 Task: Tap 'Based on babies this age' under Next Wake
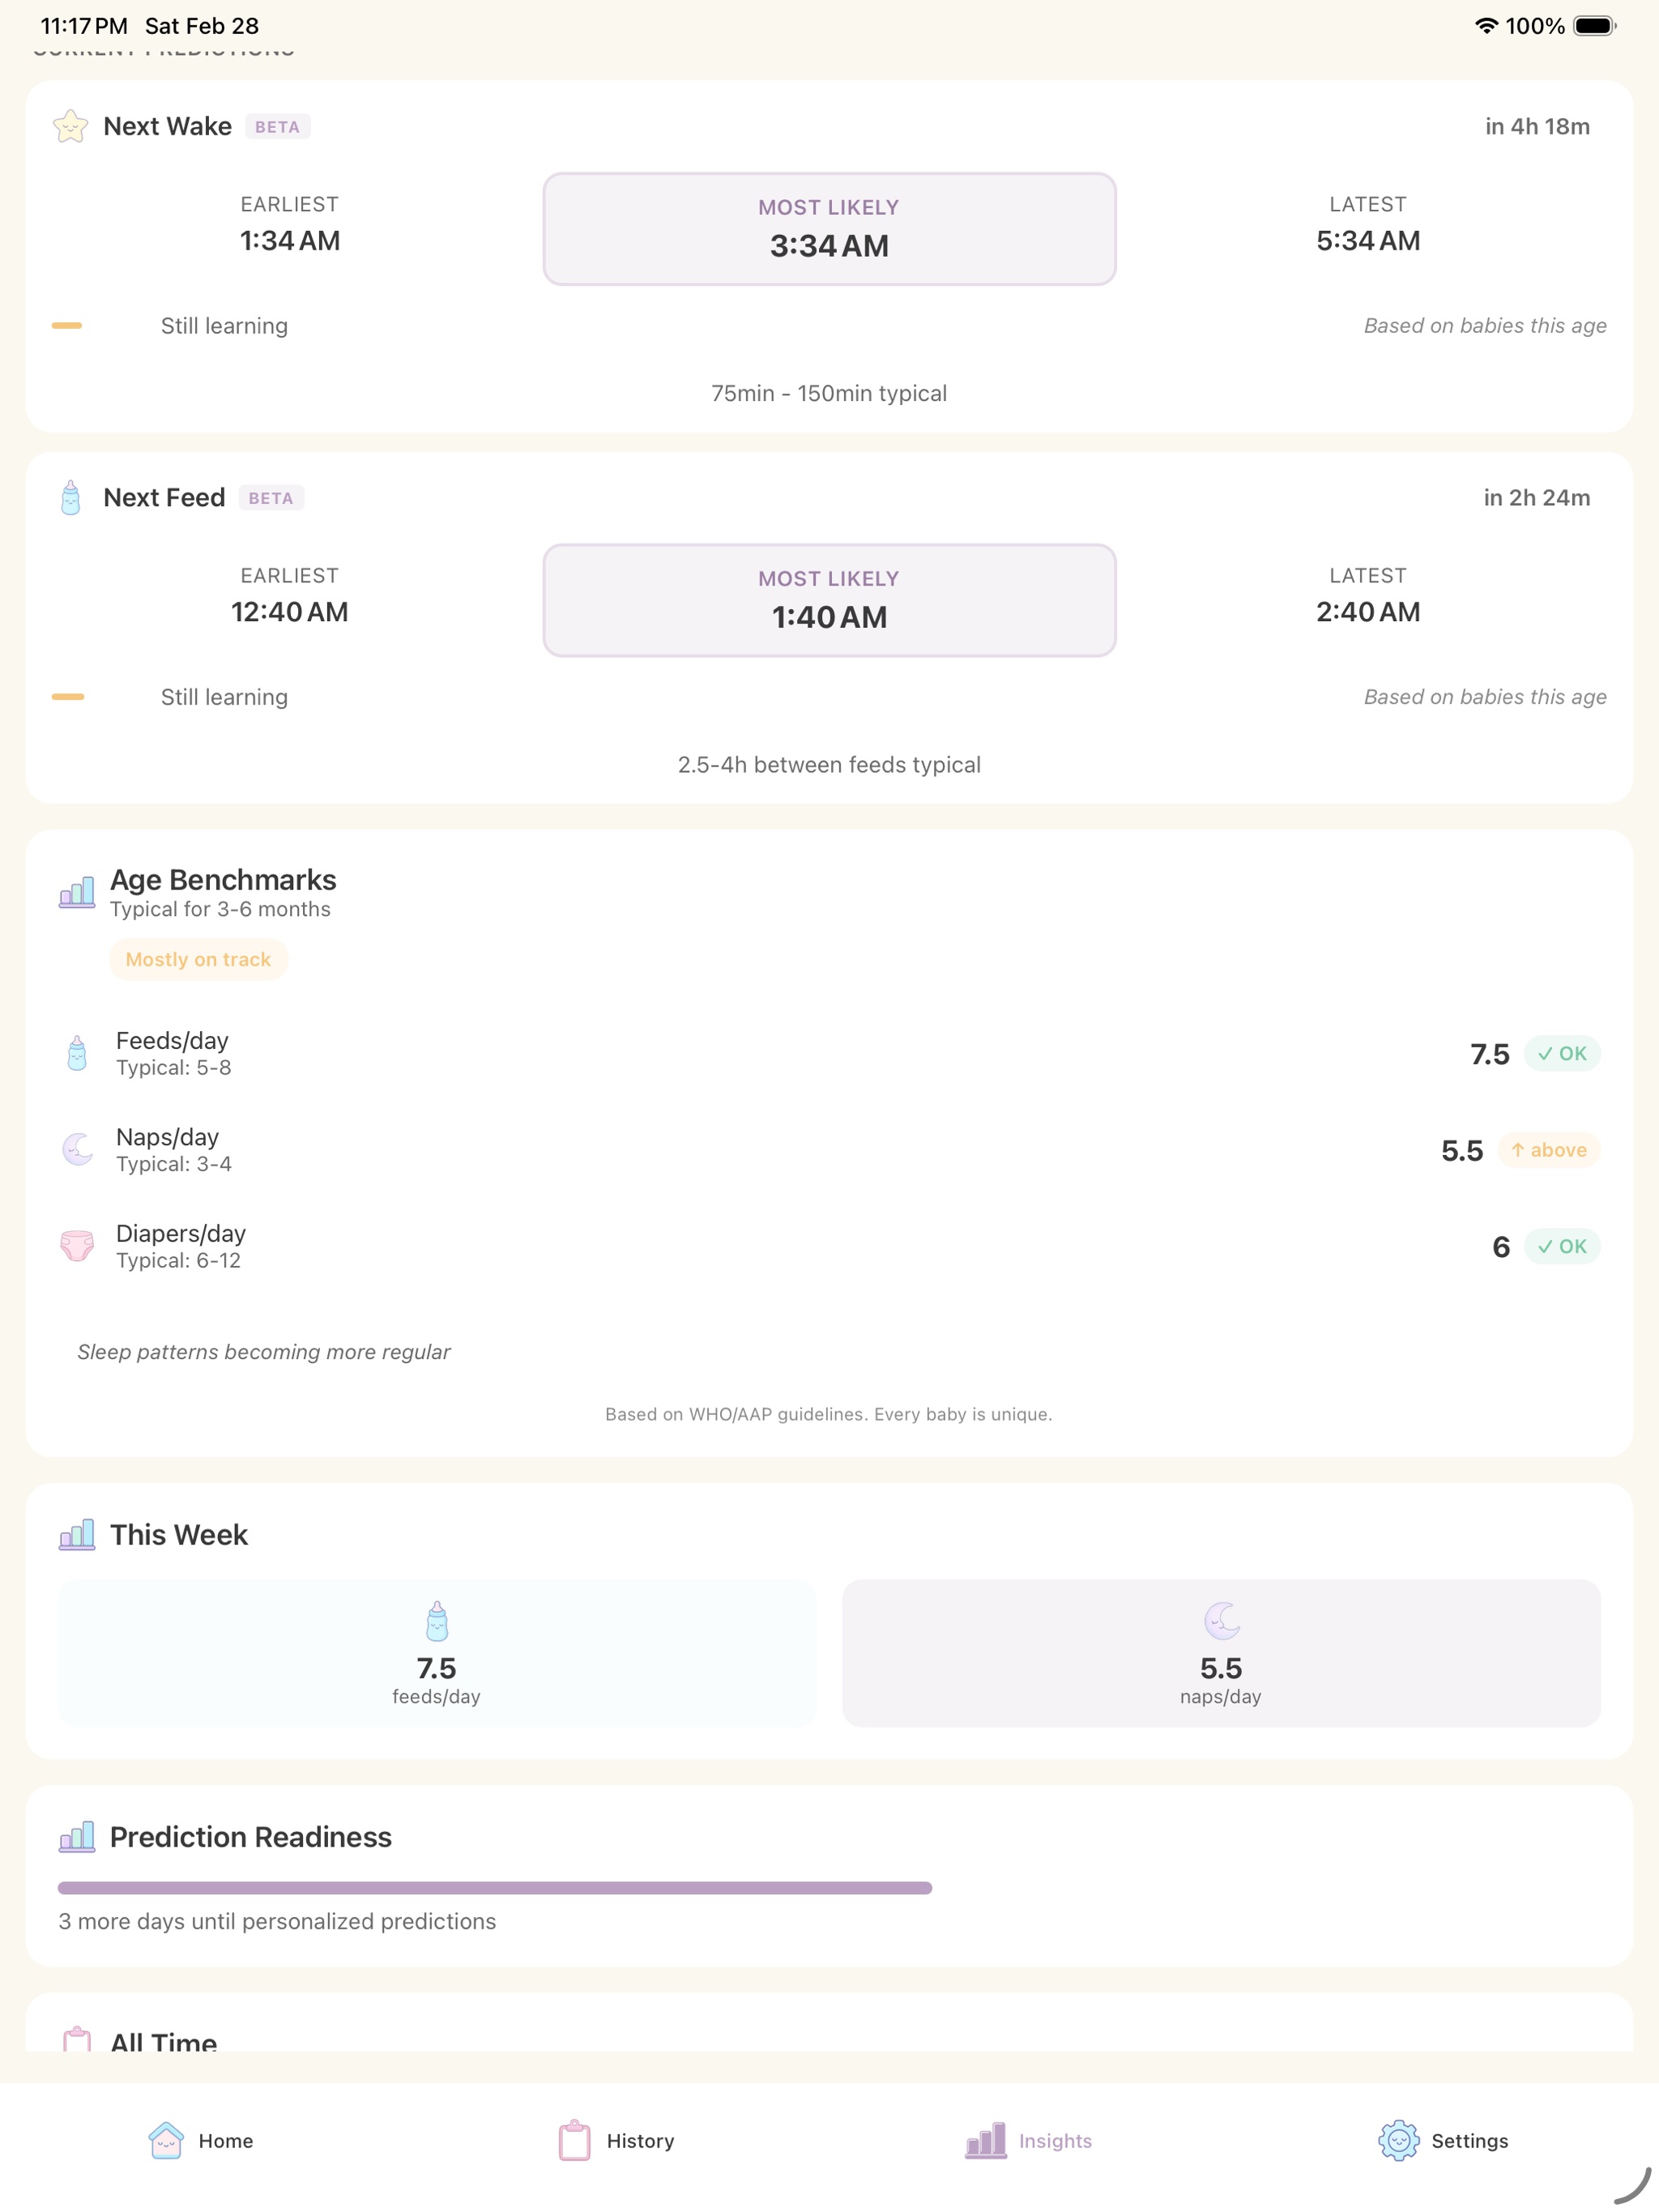point(1485,326)
